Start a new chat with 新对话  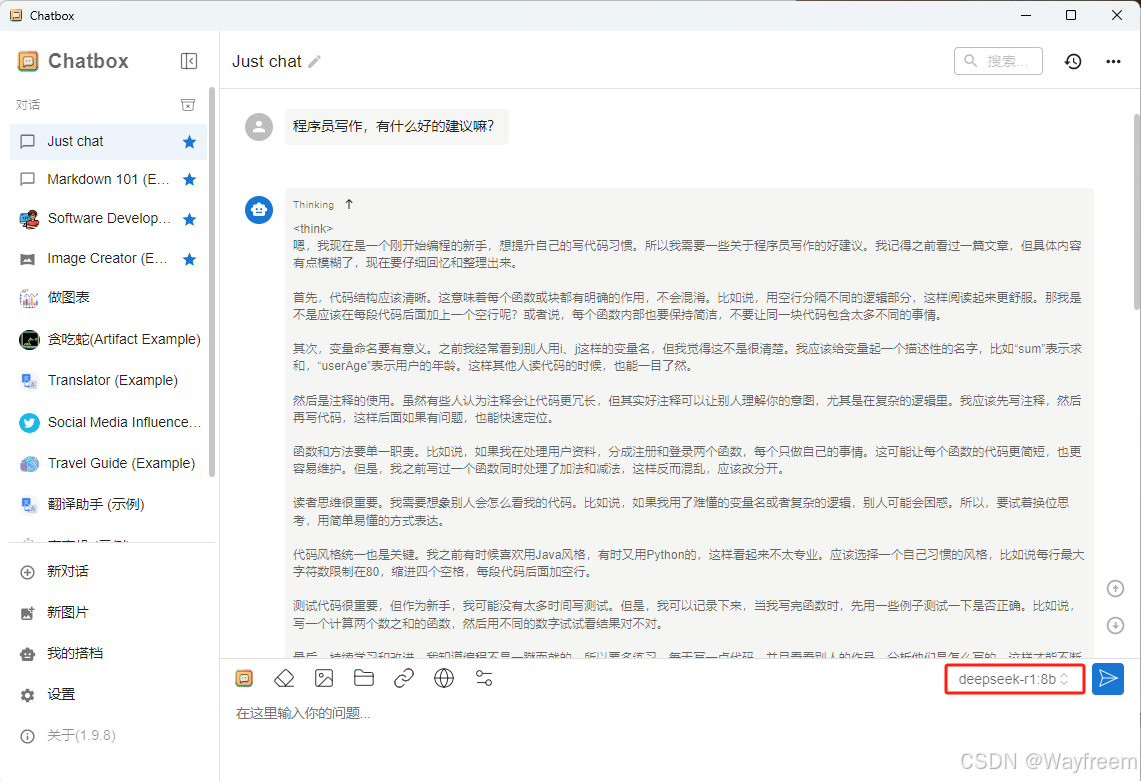click(x=108, y=571)
